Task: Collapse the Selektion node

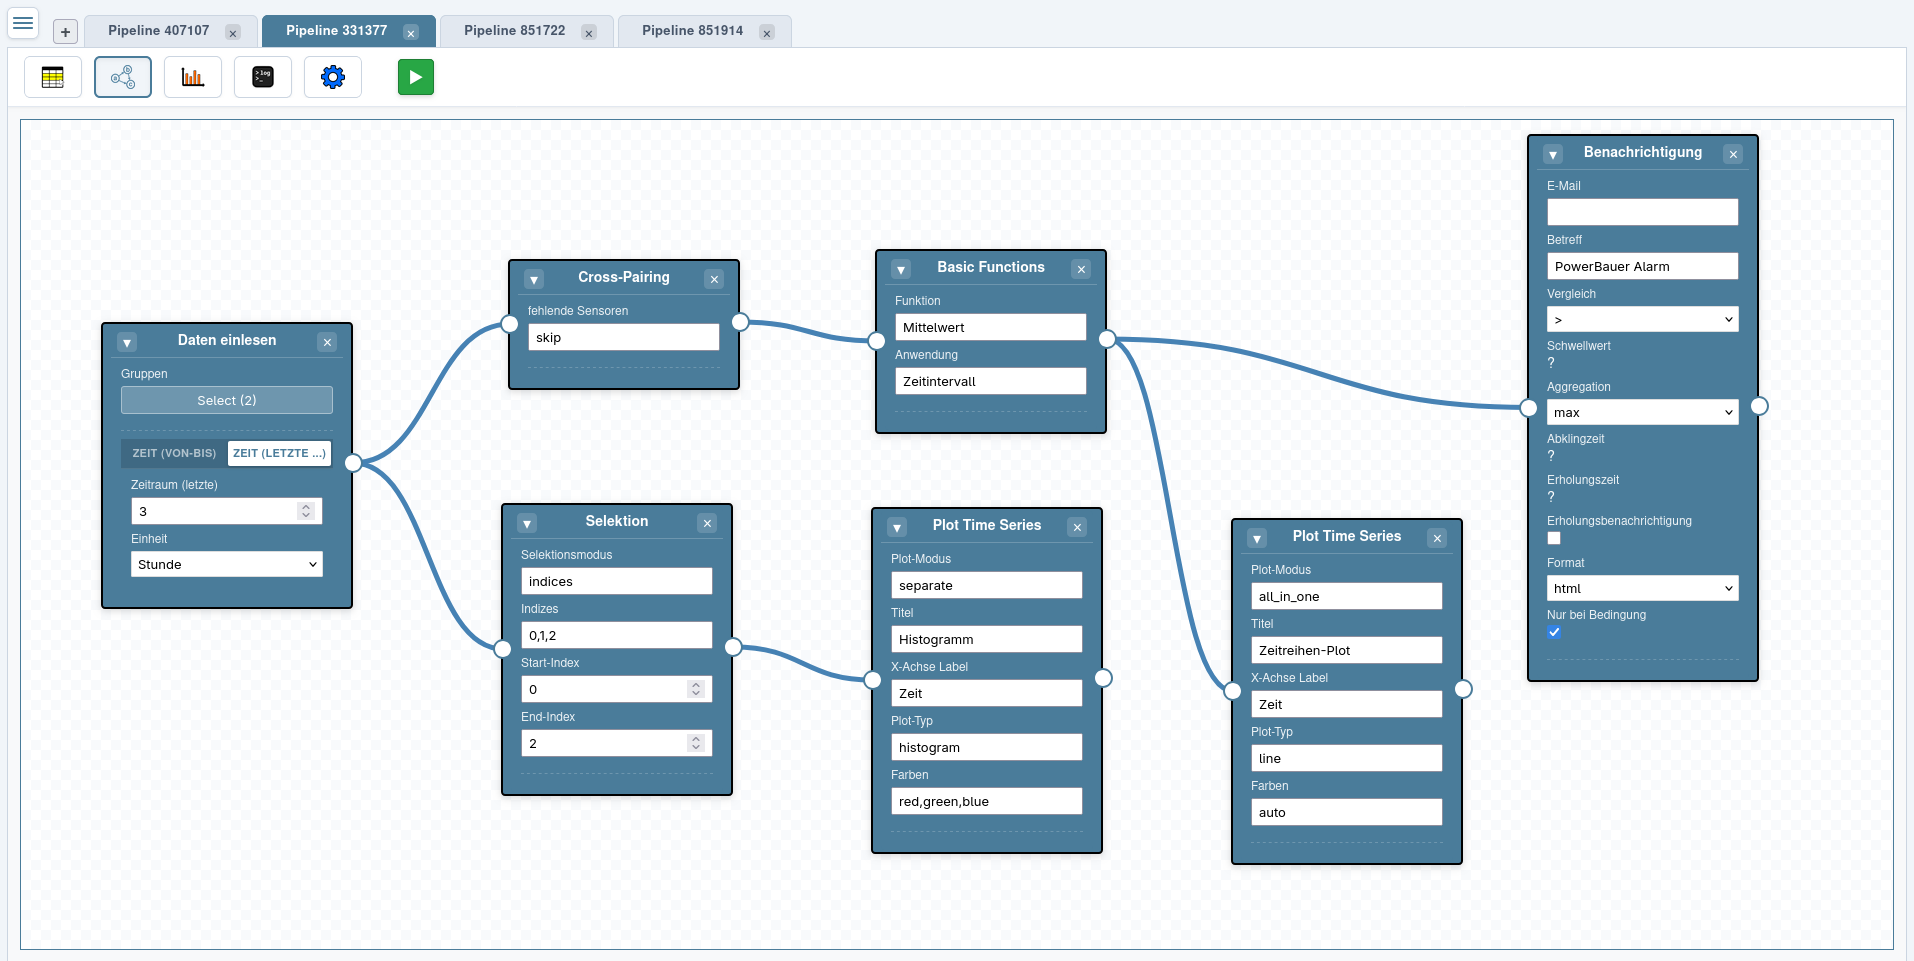Action: coord(527,523)
